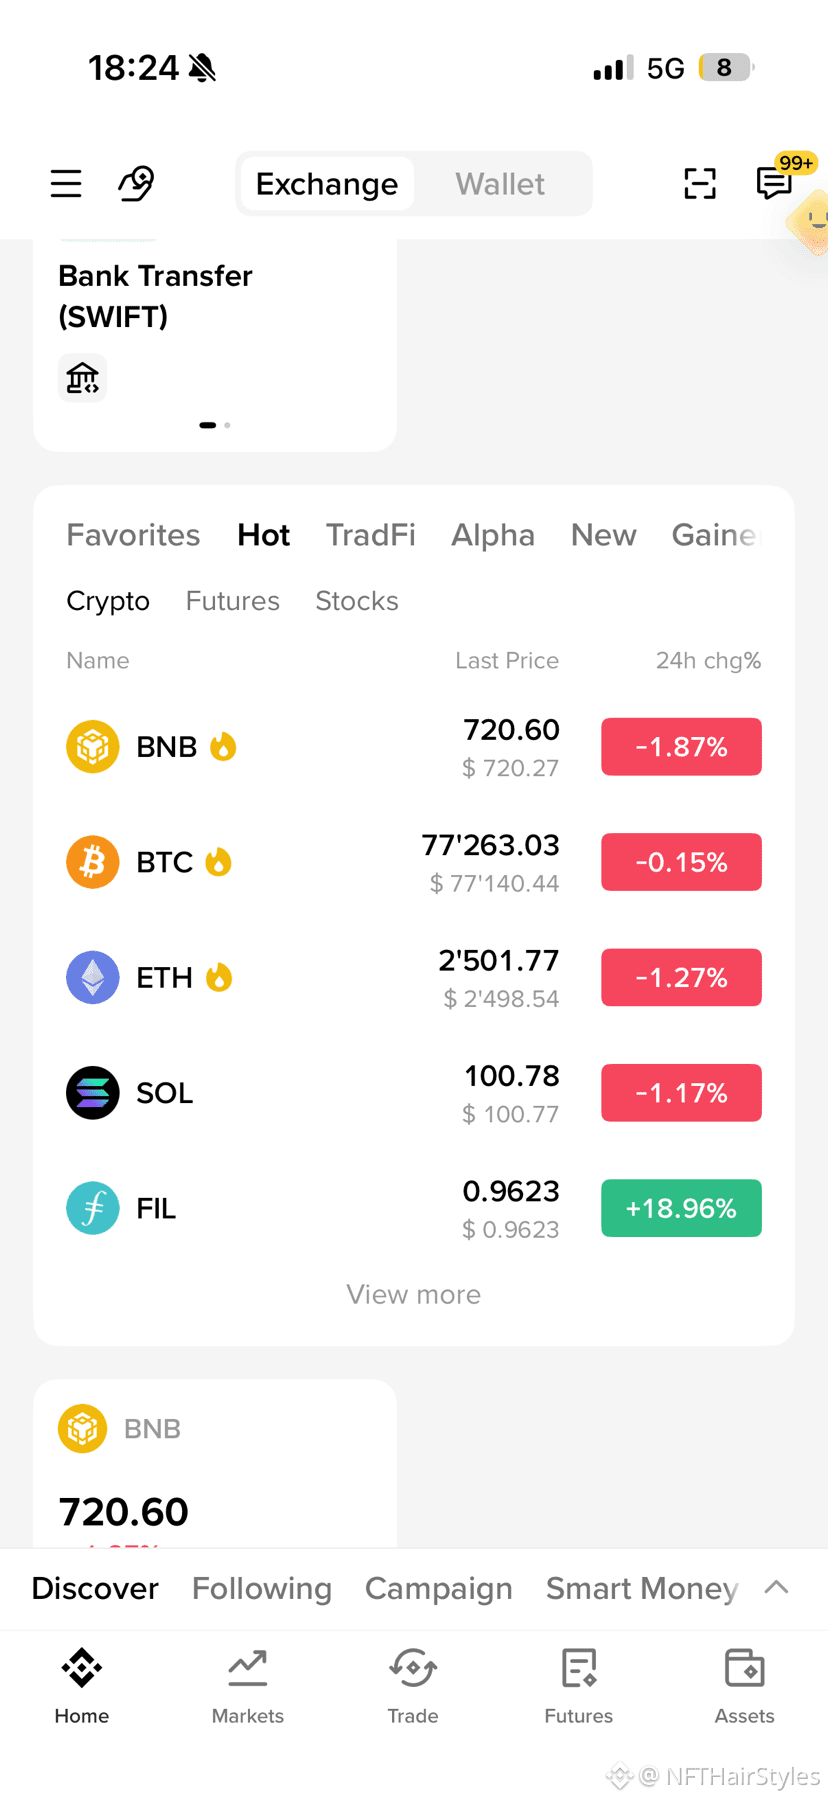Switch to Wallet mode toggle

[500, 184]
